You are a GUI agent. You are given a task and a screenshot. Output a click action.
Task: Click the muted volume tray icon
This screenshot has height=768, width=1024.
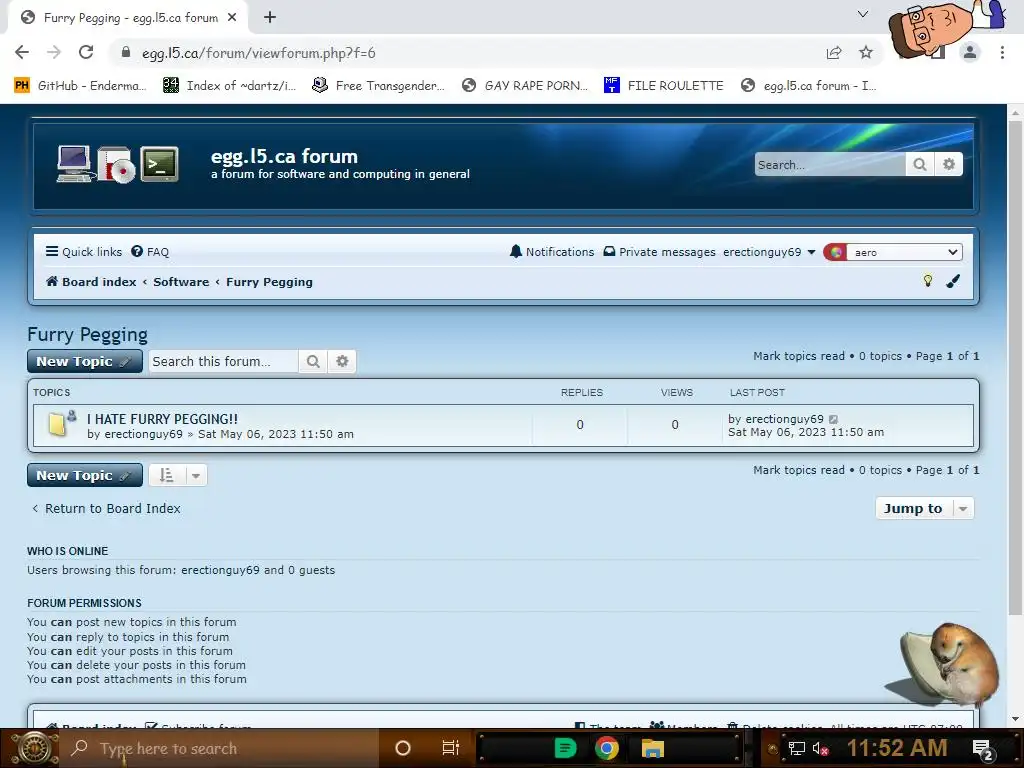point(820,748)
